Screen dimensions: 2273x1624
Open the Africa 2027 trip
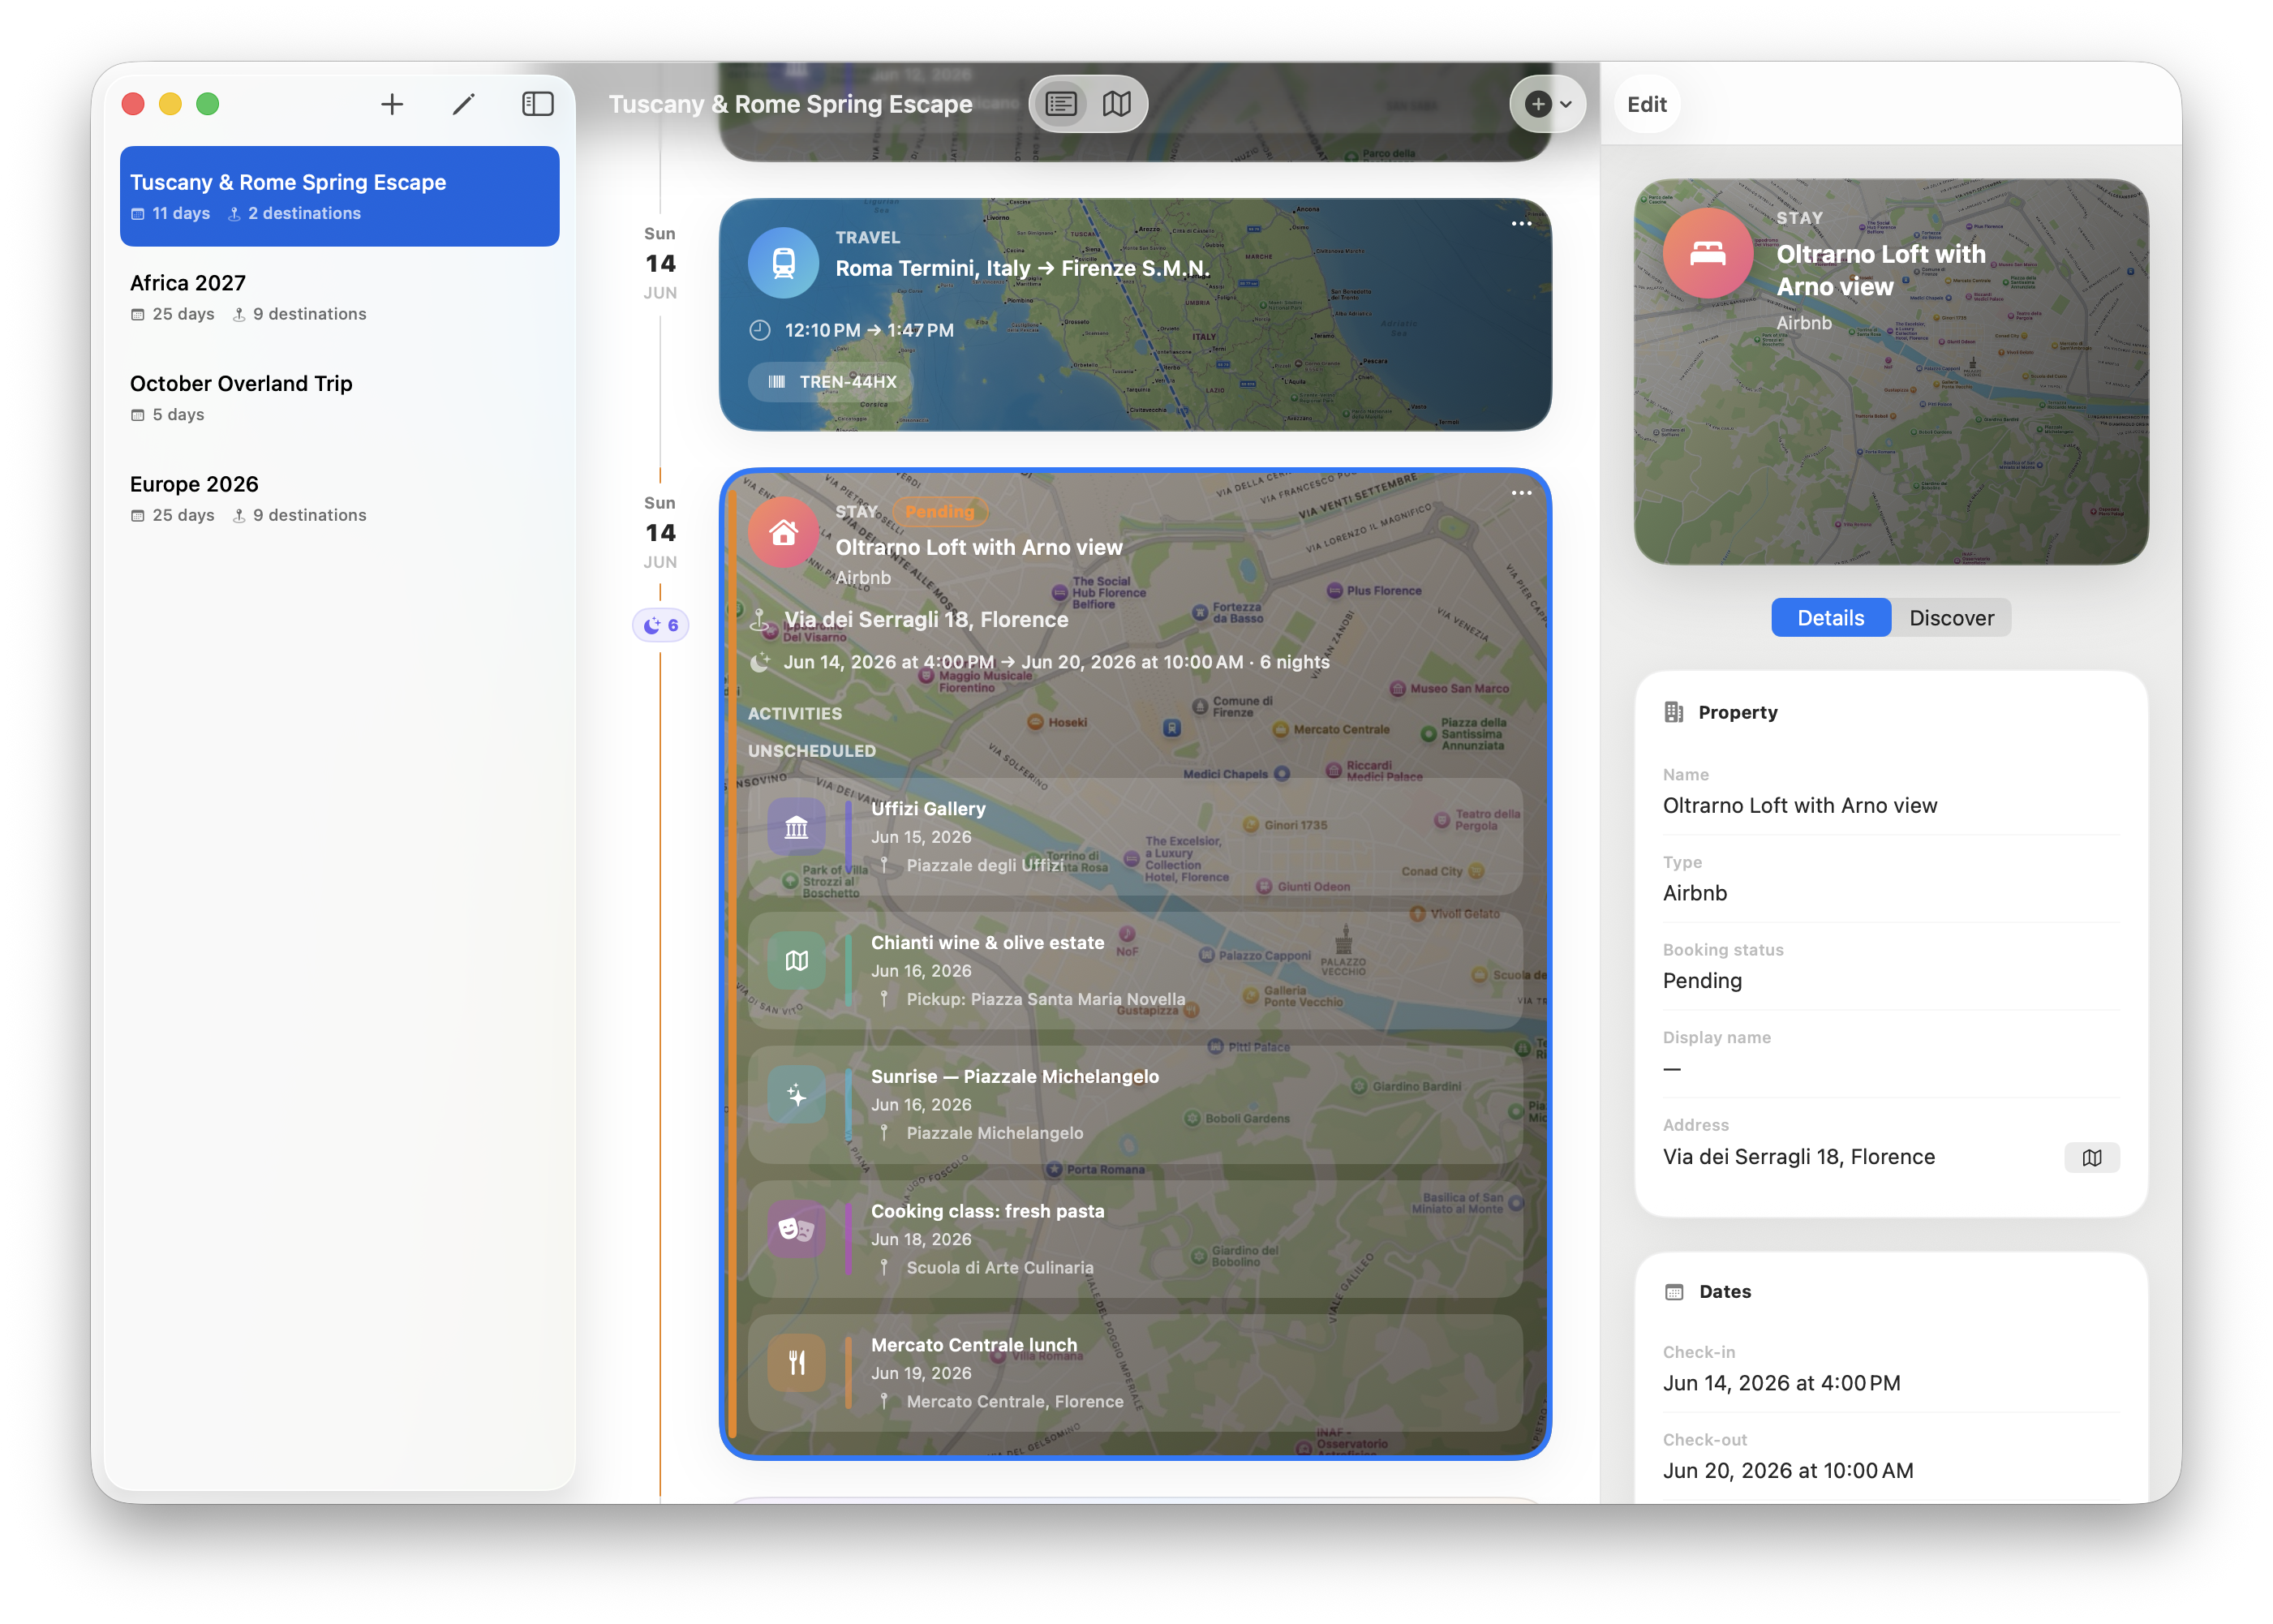(x=339, y=297)
